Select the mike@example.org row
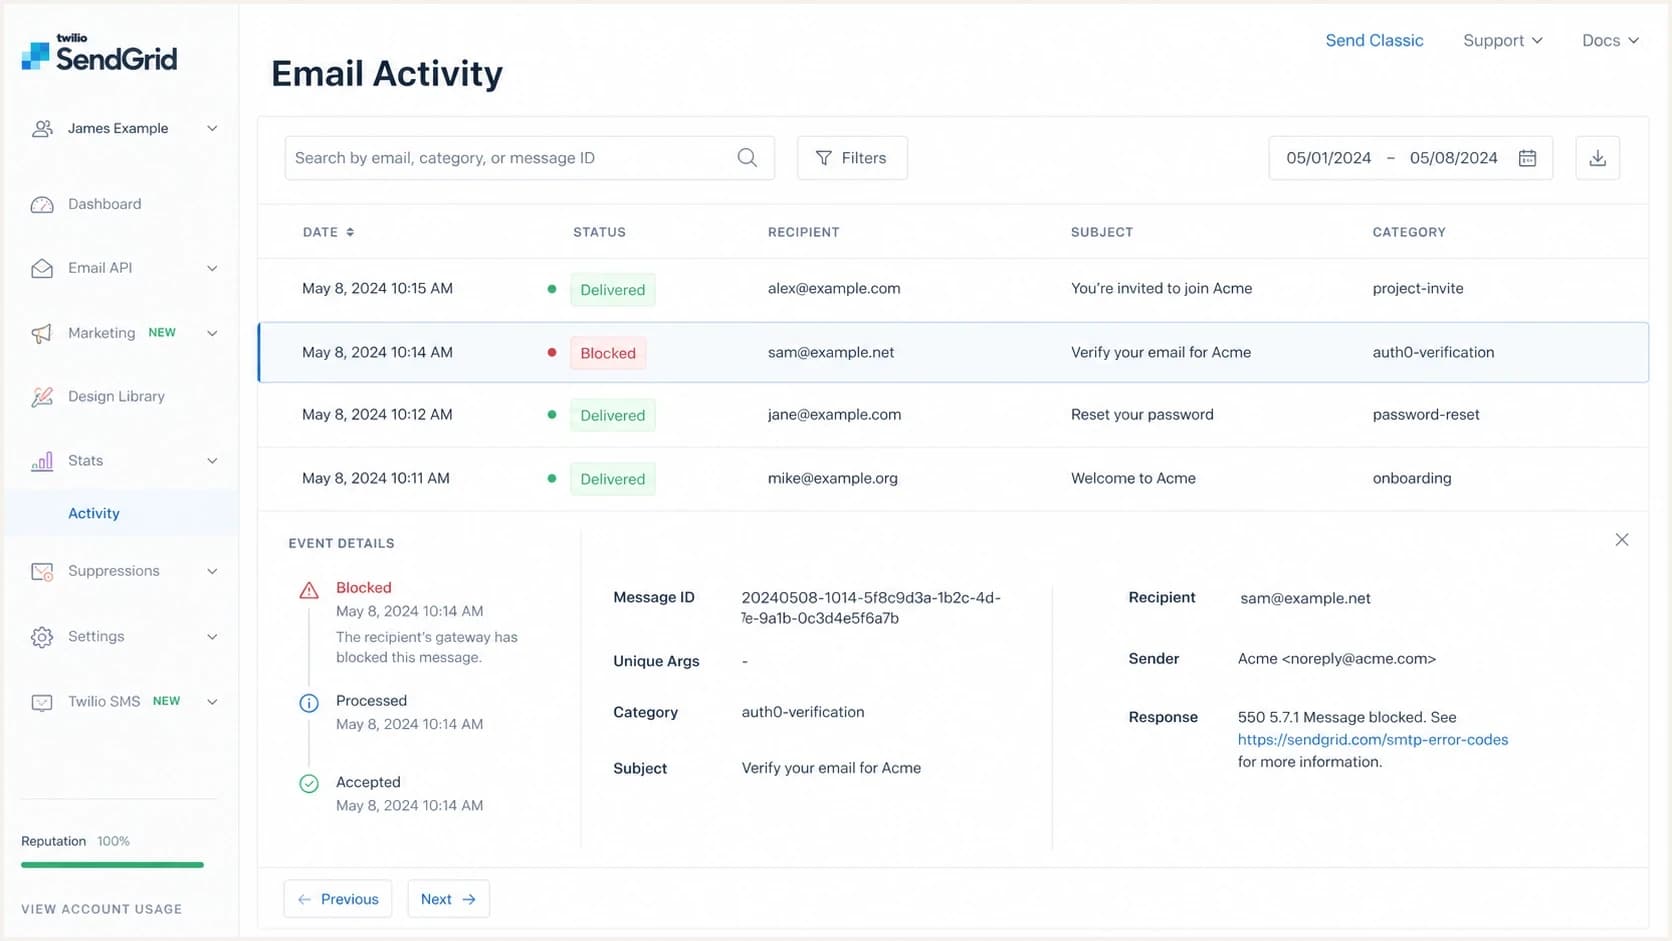Screen dimensions: 1672x941 click(x=953, y=479)
